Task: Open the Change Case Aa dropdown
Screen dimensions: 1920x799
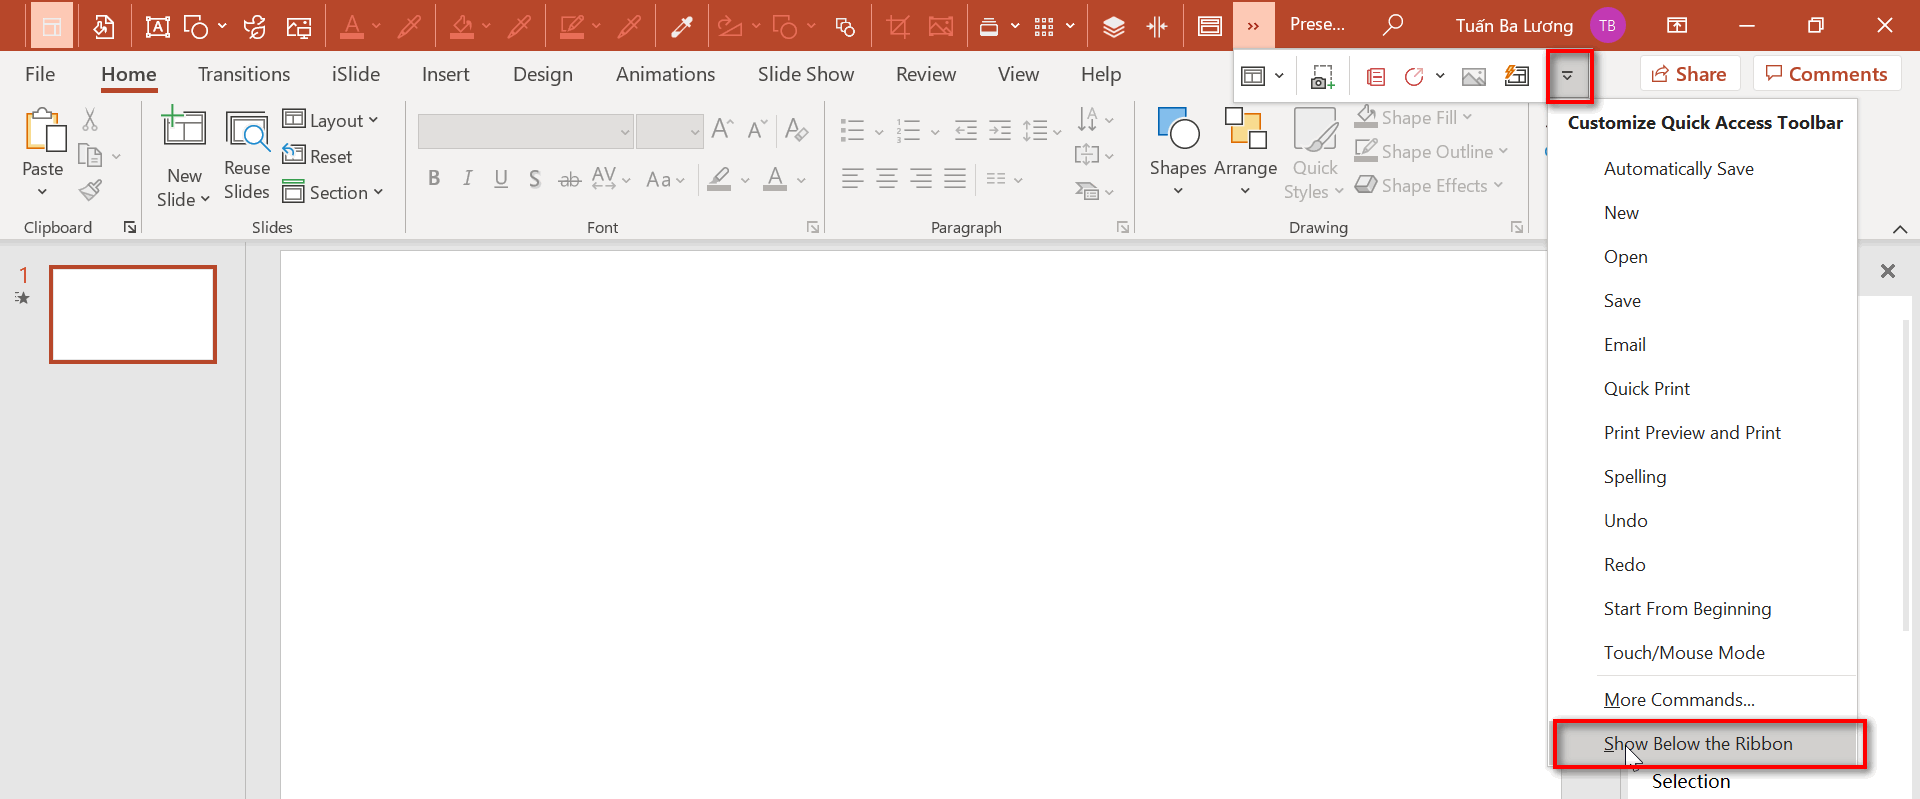Action: coord(665,180)
